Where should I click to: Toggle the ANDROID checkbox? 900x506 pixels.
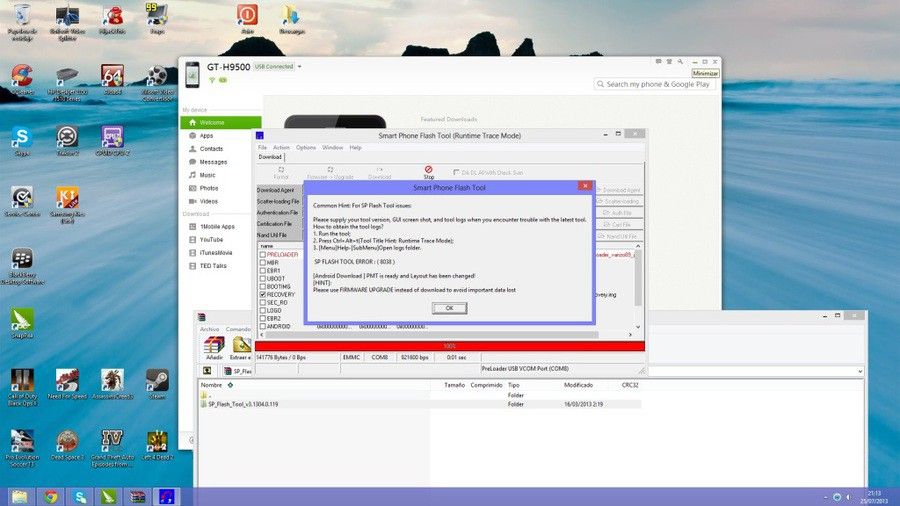pos(262,326)
